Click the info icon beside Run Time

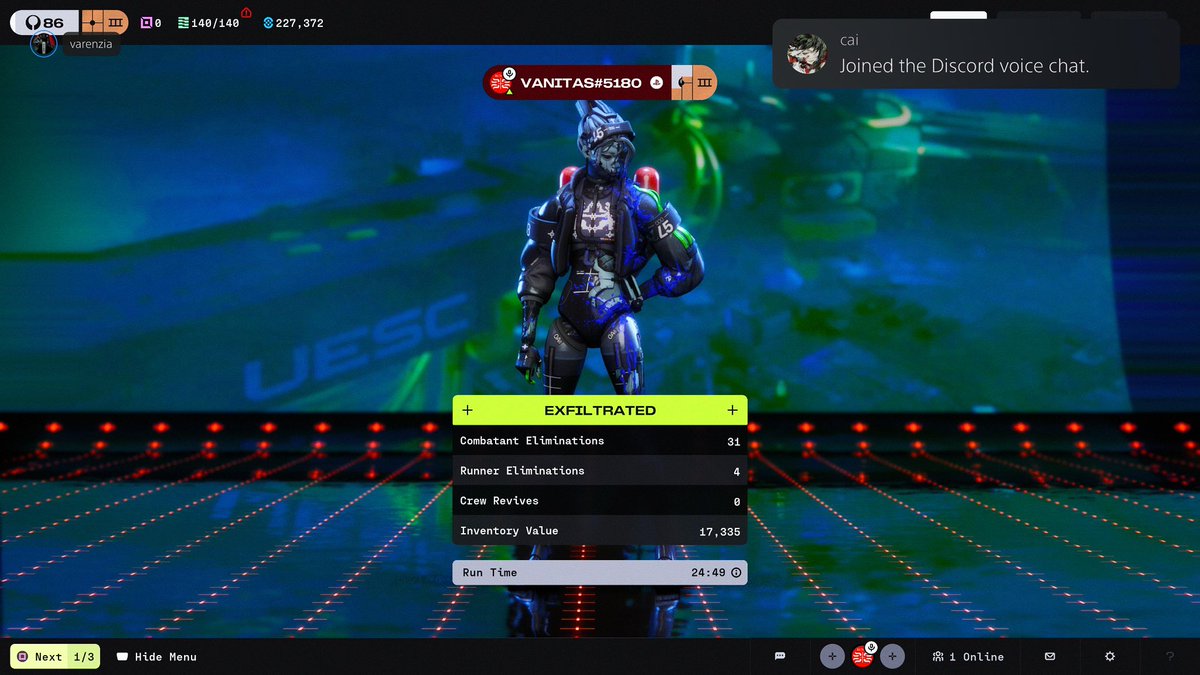click(x=736, y=573)
